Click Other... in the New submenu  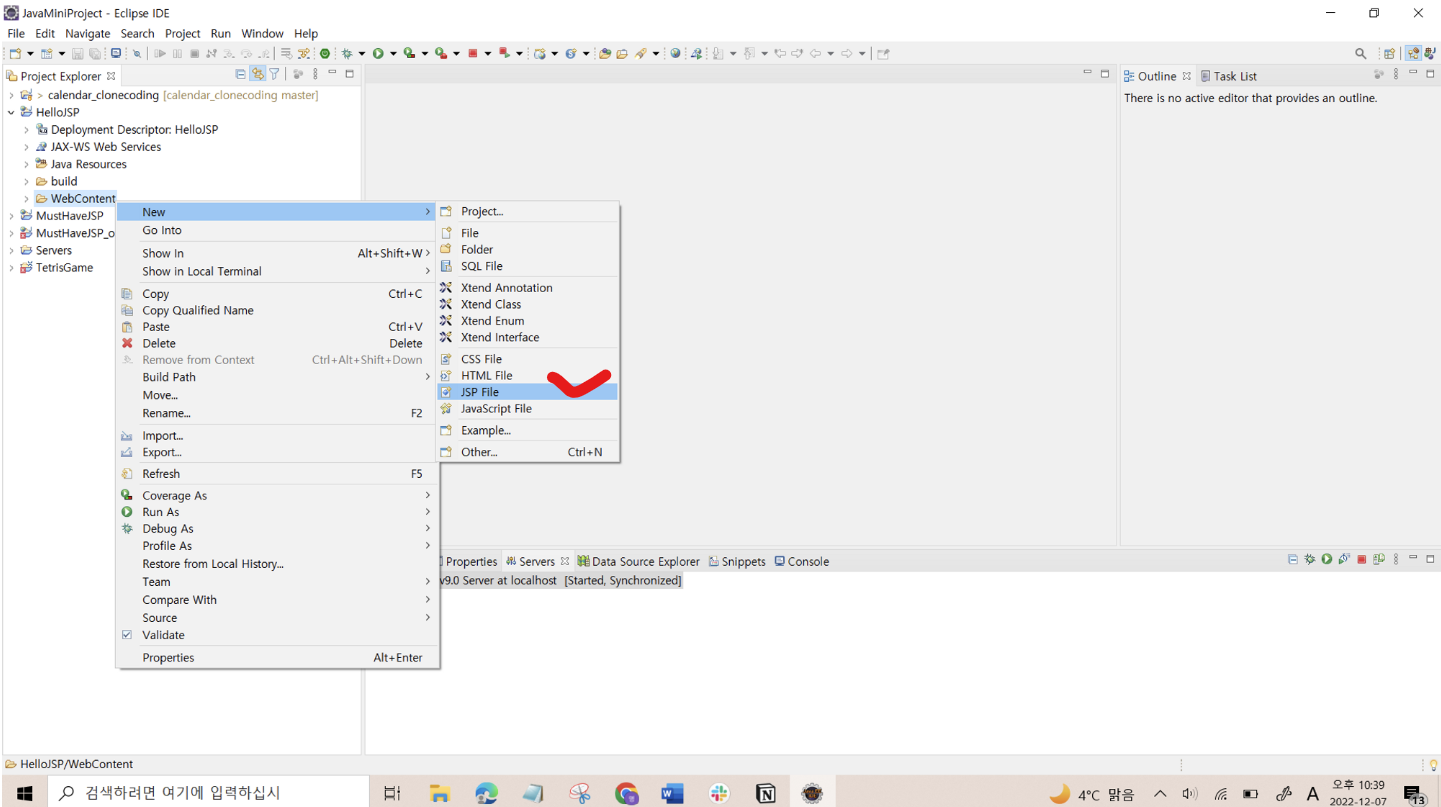[528, 452]
